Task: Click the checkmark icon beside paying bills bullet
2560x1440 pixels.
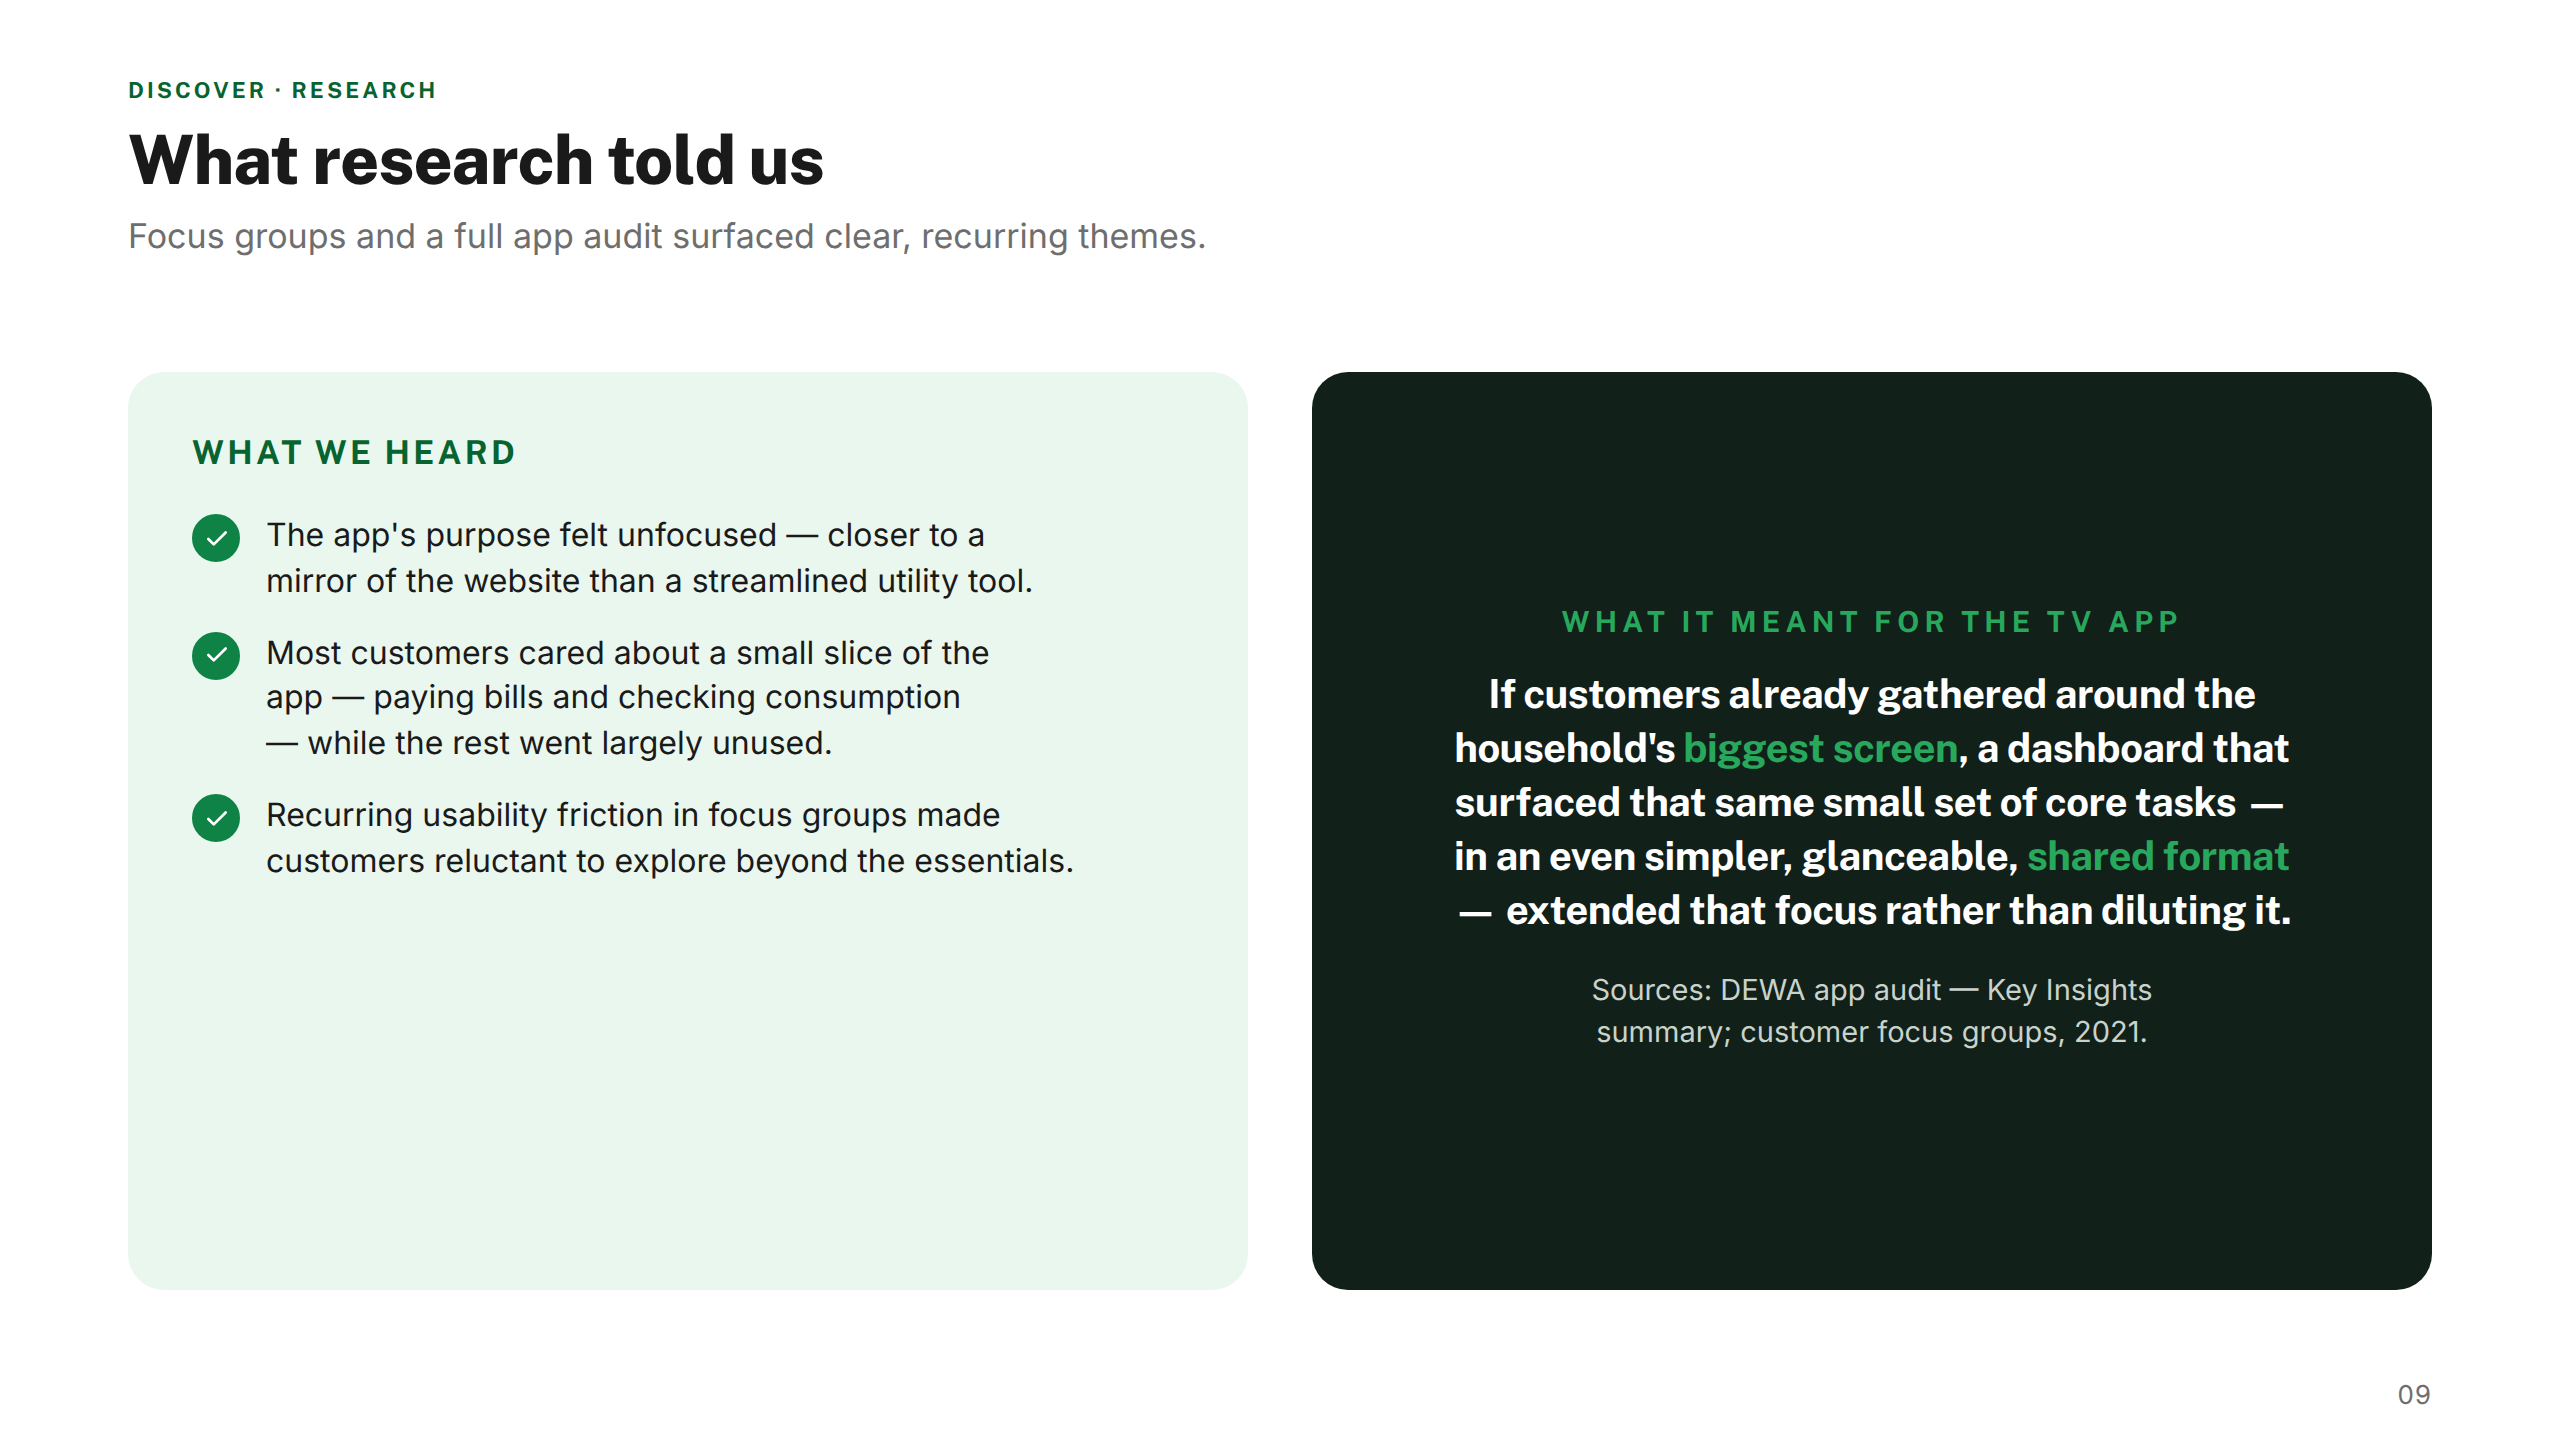Action: tap(216, 656)
